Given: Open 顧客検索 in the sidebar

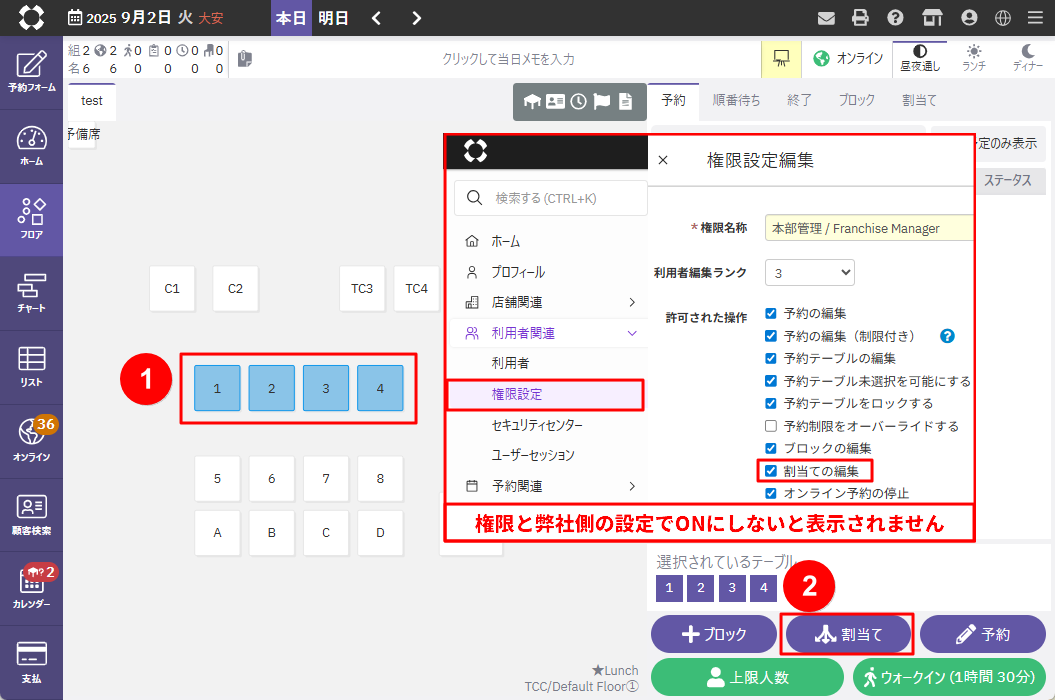Looking at the screenshot, I should (x=31, y=514).
